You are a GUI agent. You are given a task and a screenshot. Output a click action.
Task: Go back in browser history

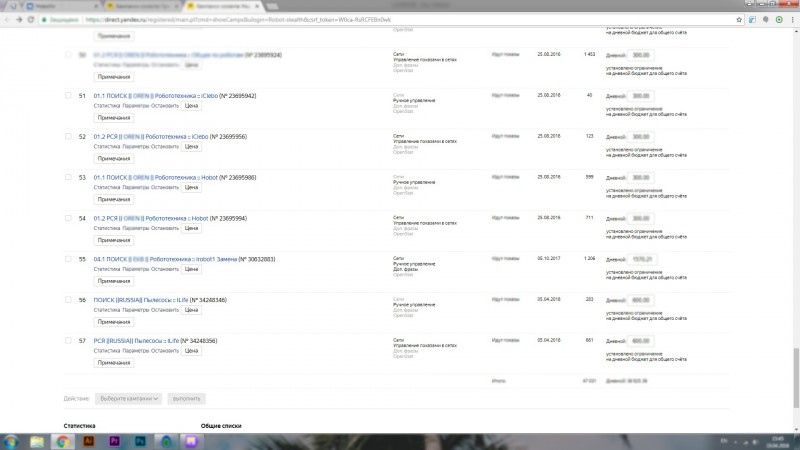tap(7, 19)
